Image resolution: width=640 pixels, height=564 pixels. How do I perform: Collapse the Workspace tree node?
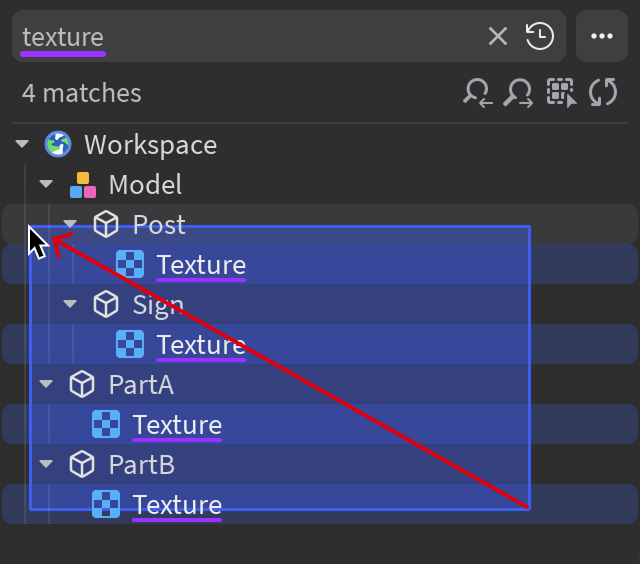pyautogui.click(x=22, y=145)
